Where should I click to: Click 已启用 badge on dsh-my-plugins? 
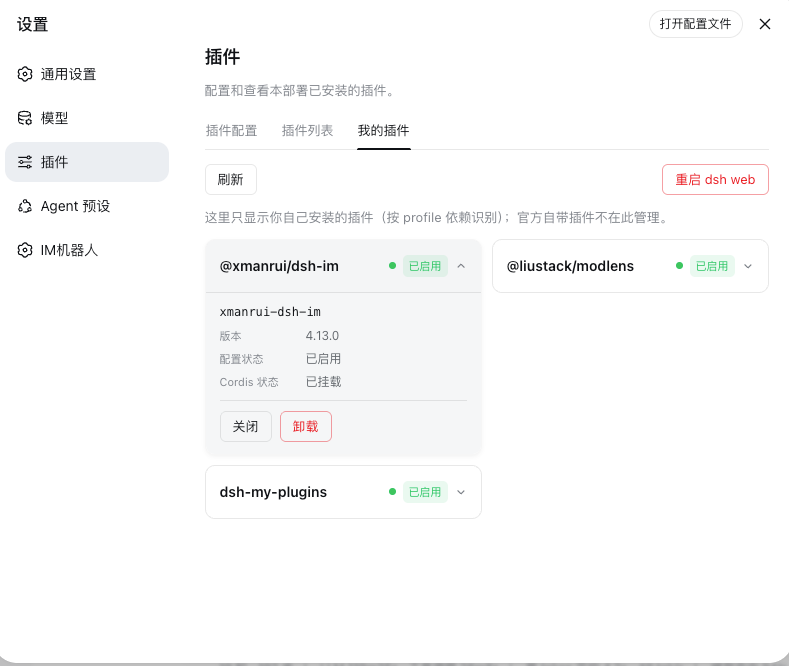(425, 492)
